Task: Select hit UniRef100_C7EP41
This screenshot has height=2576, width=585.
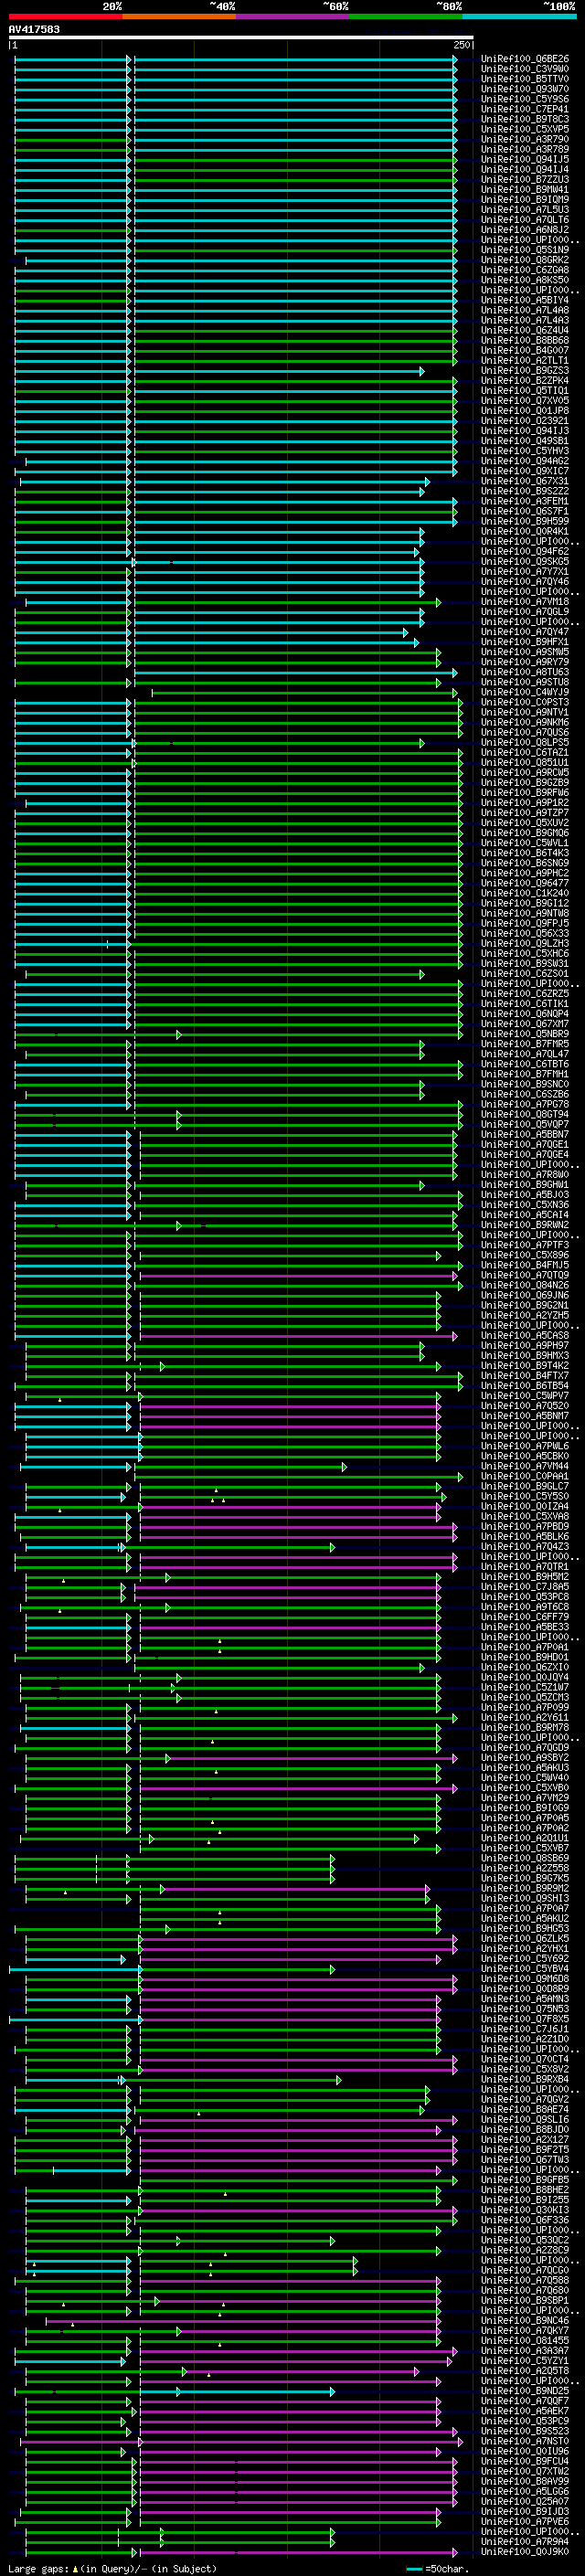Action: tap(525, 109)
